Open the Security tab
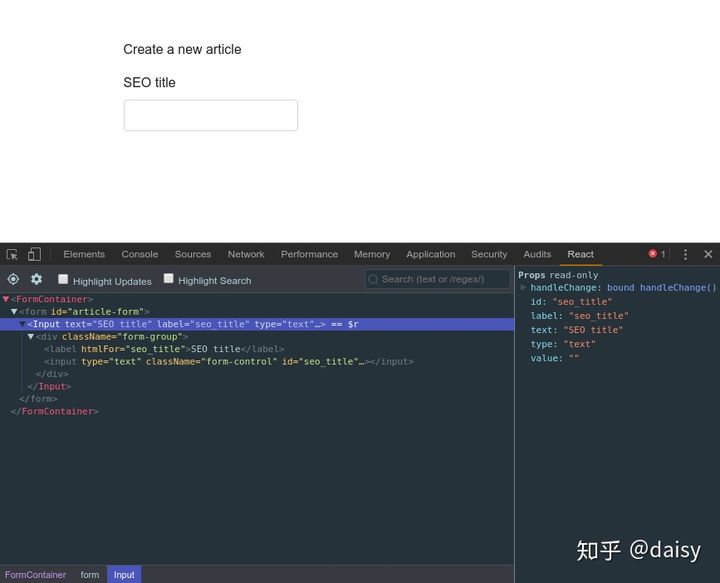This screenshot has width=720, height=583. point(489,254)
